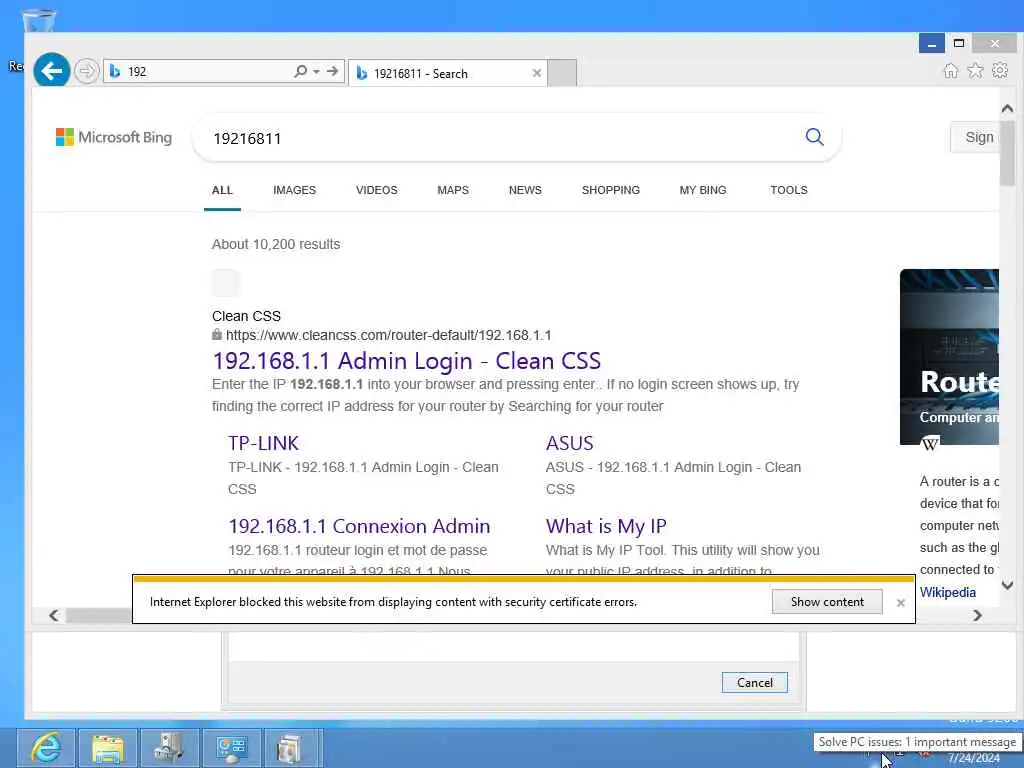
Task: Click the About 10,200 results text
Action: [x=276, y=244]
